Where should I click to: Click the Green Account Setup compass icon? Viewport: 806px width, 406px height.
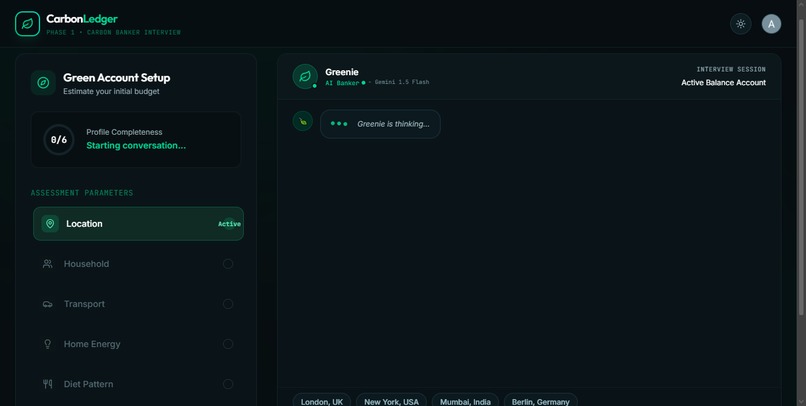pos(43,83)
